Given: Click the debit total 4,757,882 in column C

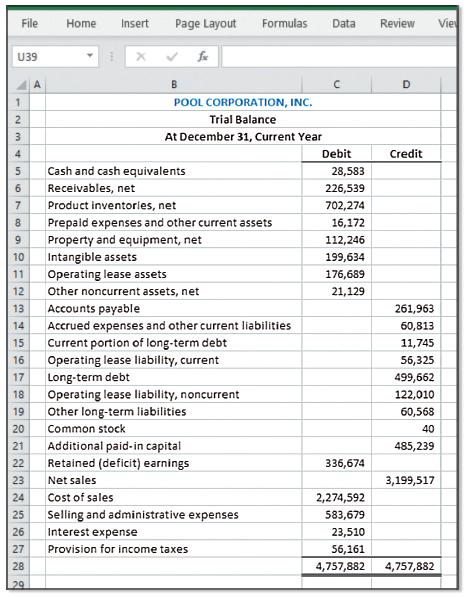Looking at the screenshot, I should (x=340, y=566).
